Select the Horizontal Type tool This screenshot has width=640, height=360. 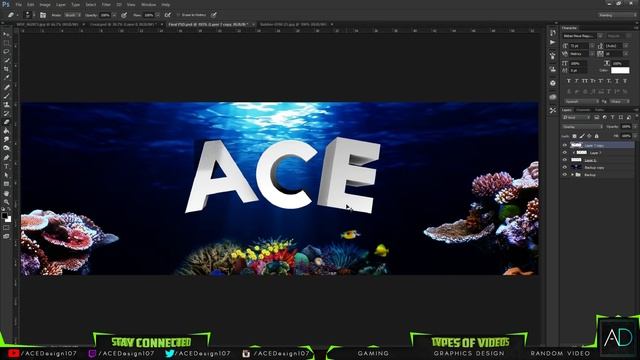pos(6,166)
